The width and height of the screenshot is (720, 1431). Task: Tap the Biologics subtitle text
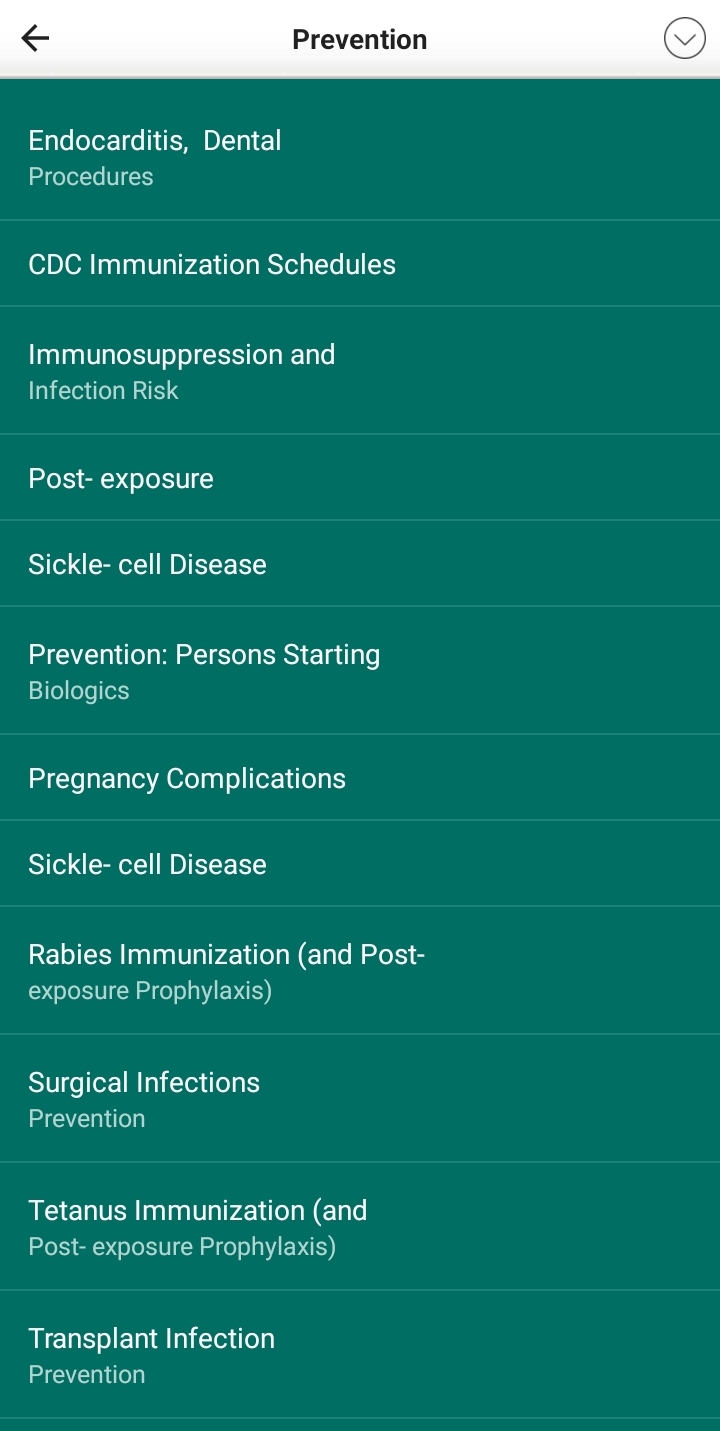79,691
